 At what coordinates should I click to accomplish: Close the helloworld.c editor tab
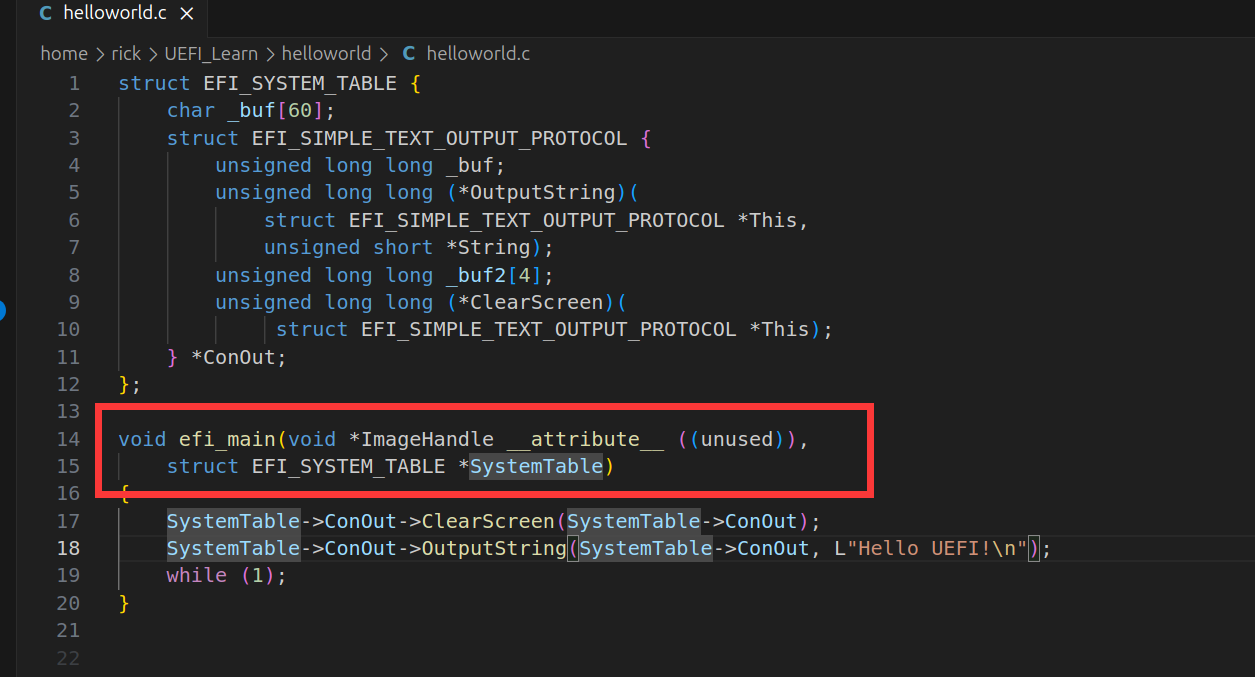[187, 14]
